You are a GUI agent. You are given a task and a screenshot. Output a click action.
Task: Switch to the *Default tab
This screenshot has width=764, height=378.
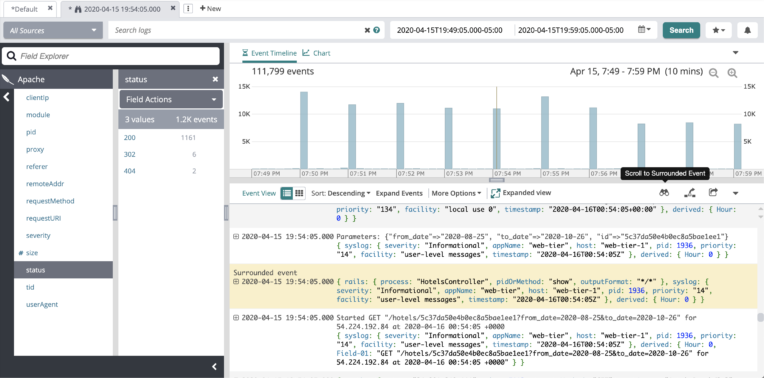click(x=24, y=9)
